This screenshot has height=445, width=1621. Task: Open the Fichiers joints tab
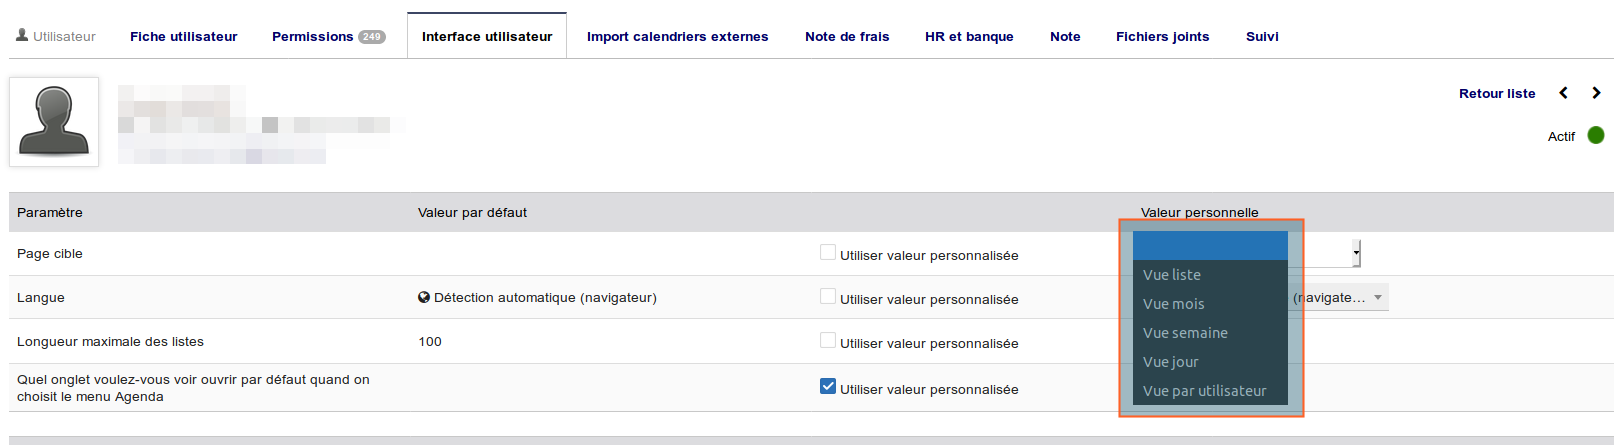click(1162, 36)
